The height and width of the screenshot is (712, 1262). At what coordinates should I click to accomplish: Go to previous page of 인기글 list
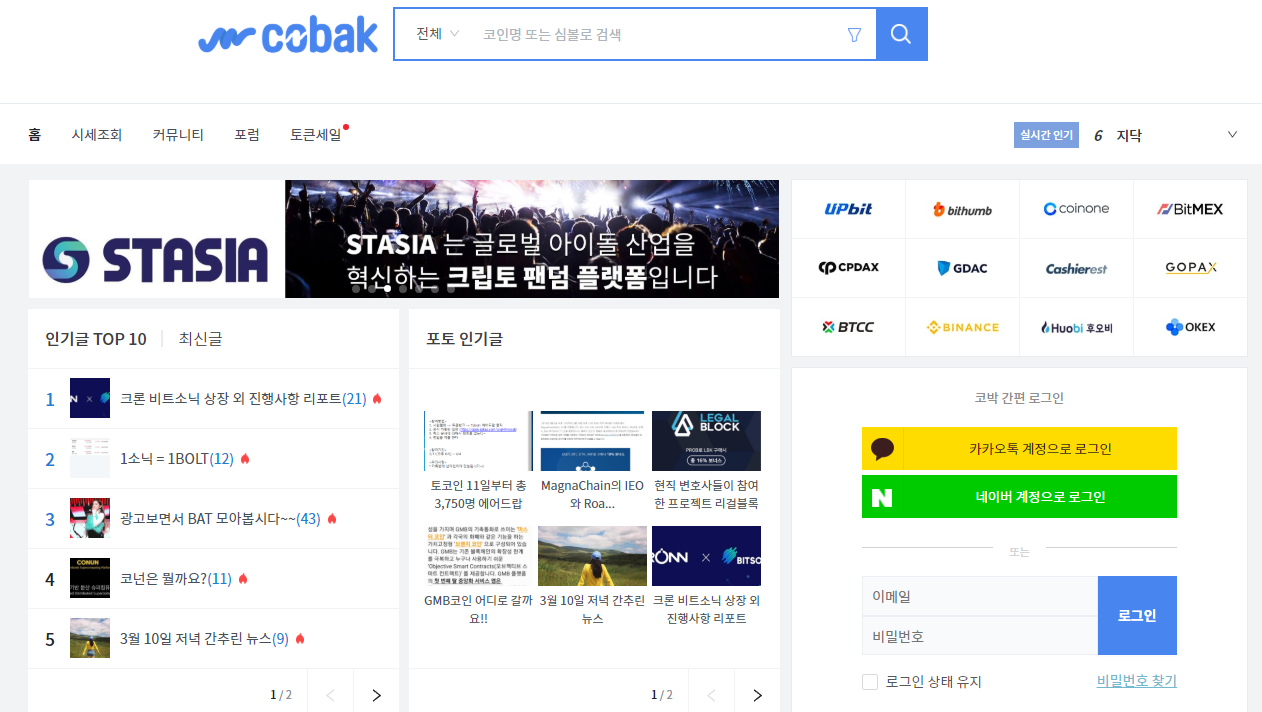331,695
